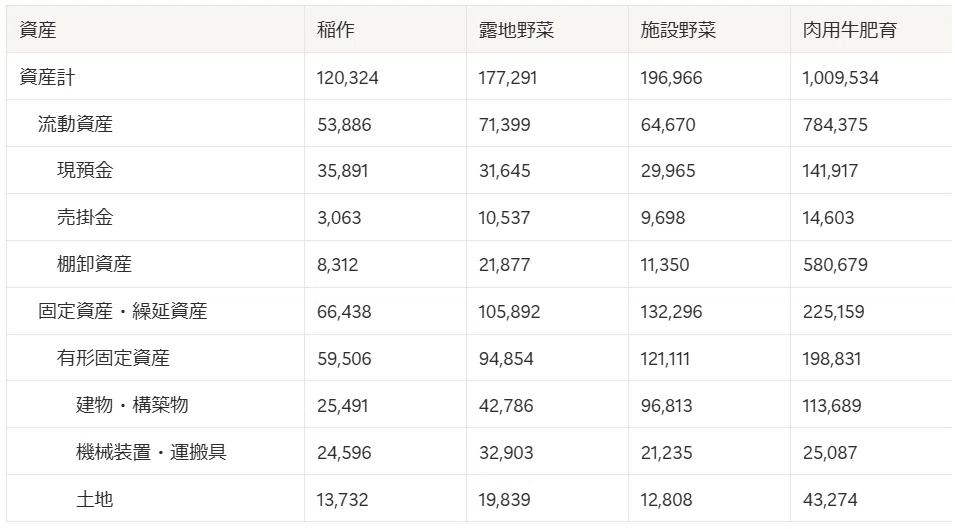Select the 機械装置・運搬具 row label

(x=151, y=452)
